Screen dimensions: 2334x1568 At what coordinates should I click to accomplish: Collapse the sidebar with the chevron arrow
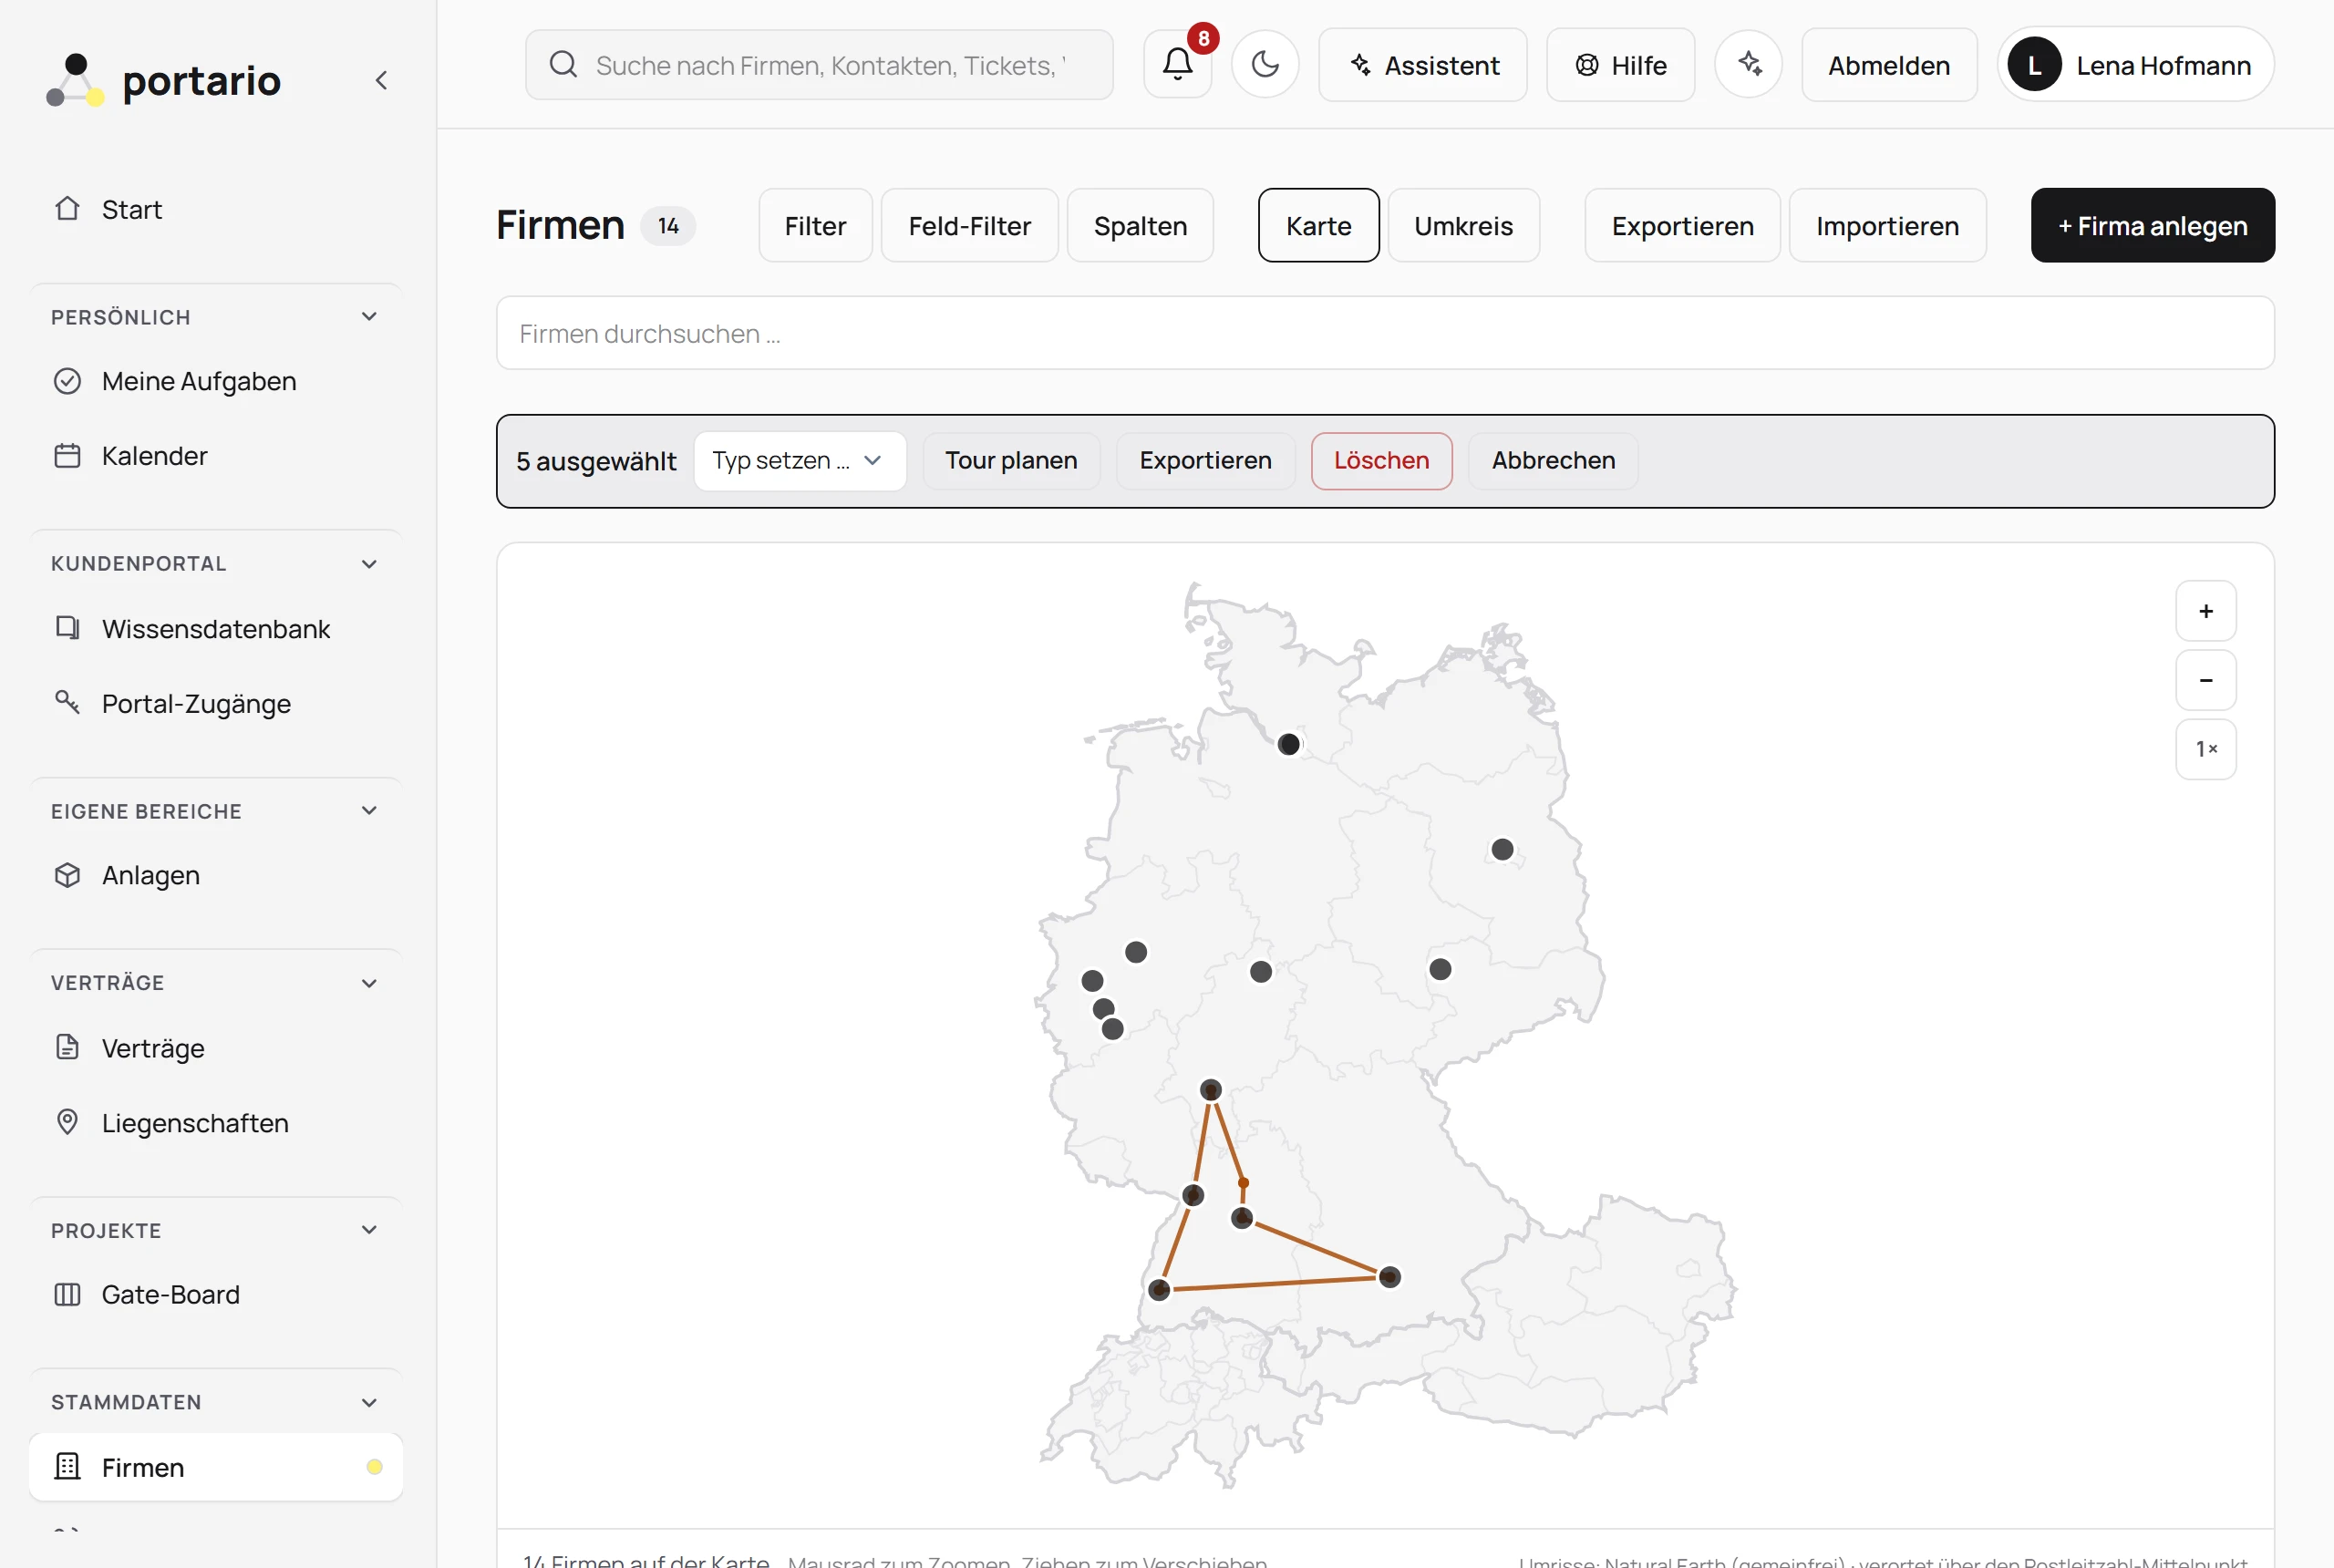coord(381,80)
